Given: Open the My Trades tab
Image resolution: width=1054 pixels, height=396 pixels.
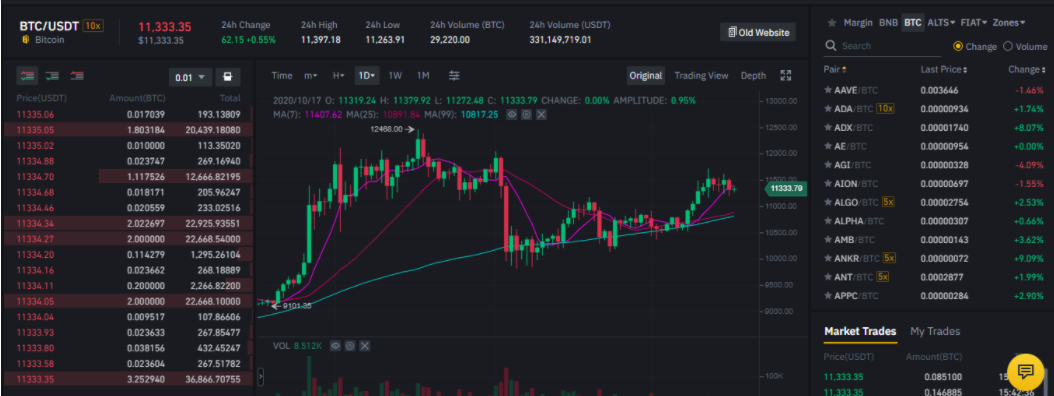Looking at the screenshot, I should (934, 331).
